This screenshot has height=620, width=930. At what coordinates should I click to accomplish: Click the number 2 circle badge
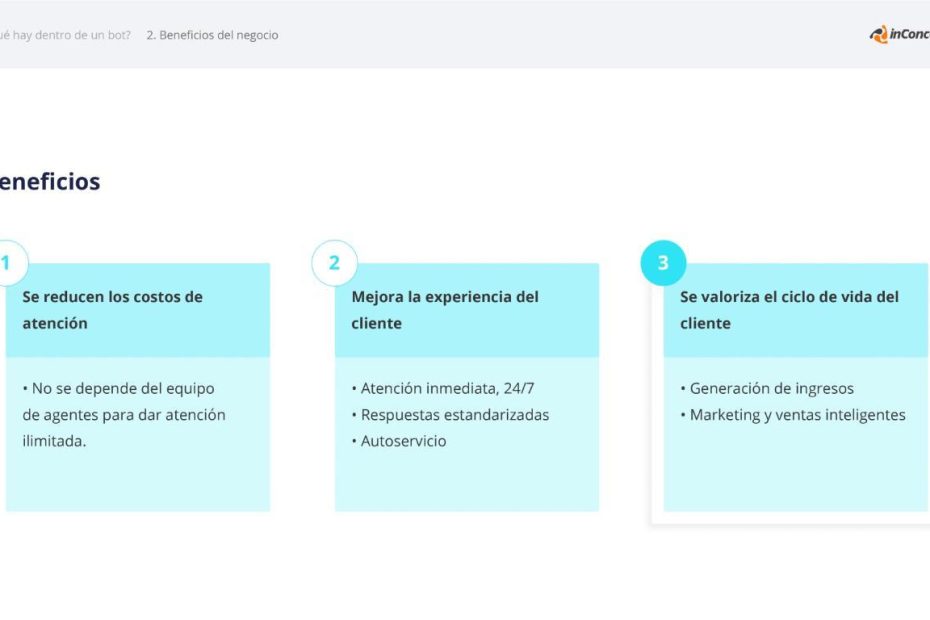pyautogui.click(x=334, y=263)
